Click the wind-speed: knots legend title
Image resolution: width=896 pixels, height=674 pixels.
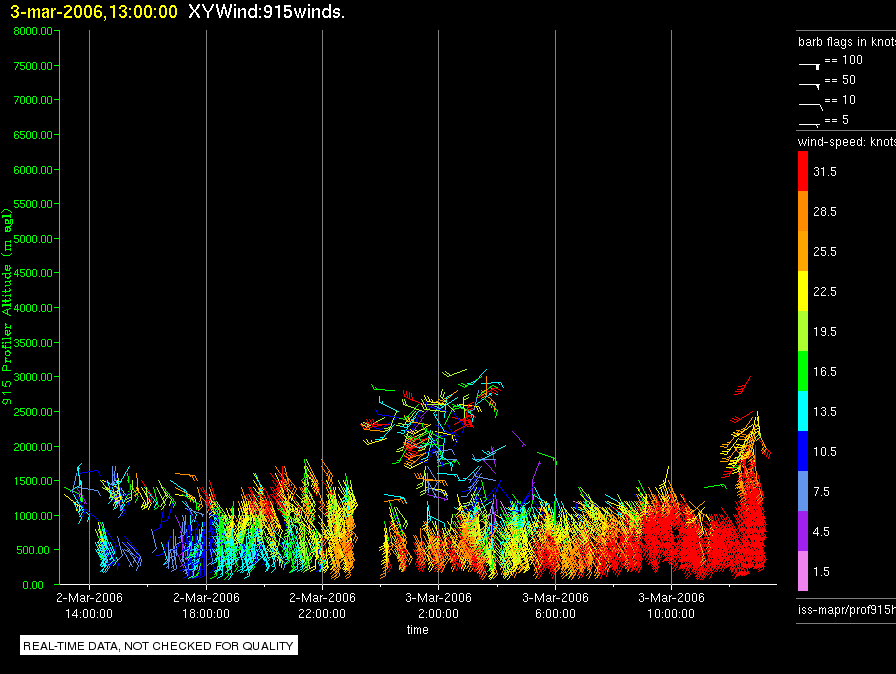point(846,142)
